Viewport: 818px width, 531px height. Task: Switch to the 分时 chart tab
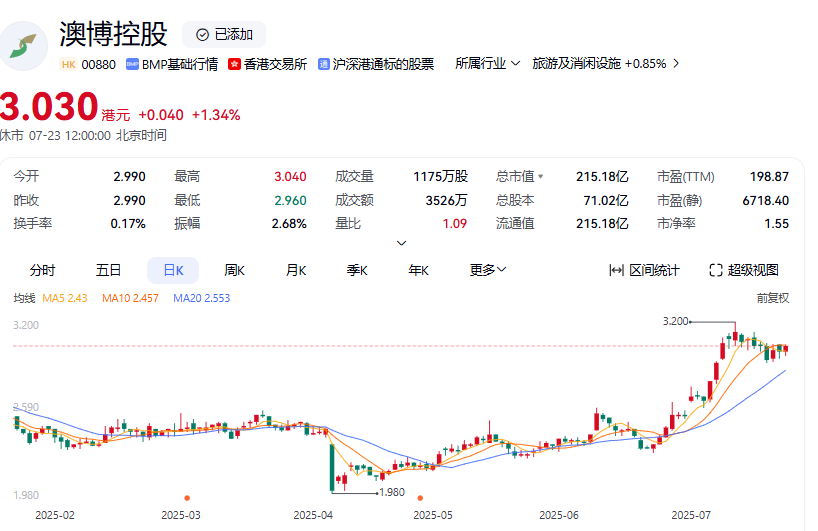[x=42, y=270]
